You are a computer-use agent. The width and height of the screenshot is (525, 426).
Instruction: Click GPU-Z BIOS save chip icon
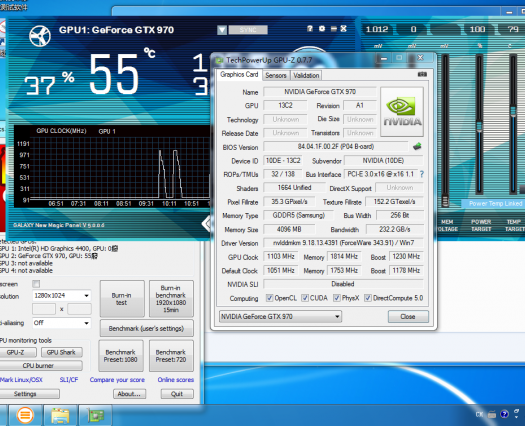(417, 147)
